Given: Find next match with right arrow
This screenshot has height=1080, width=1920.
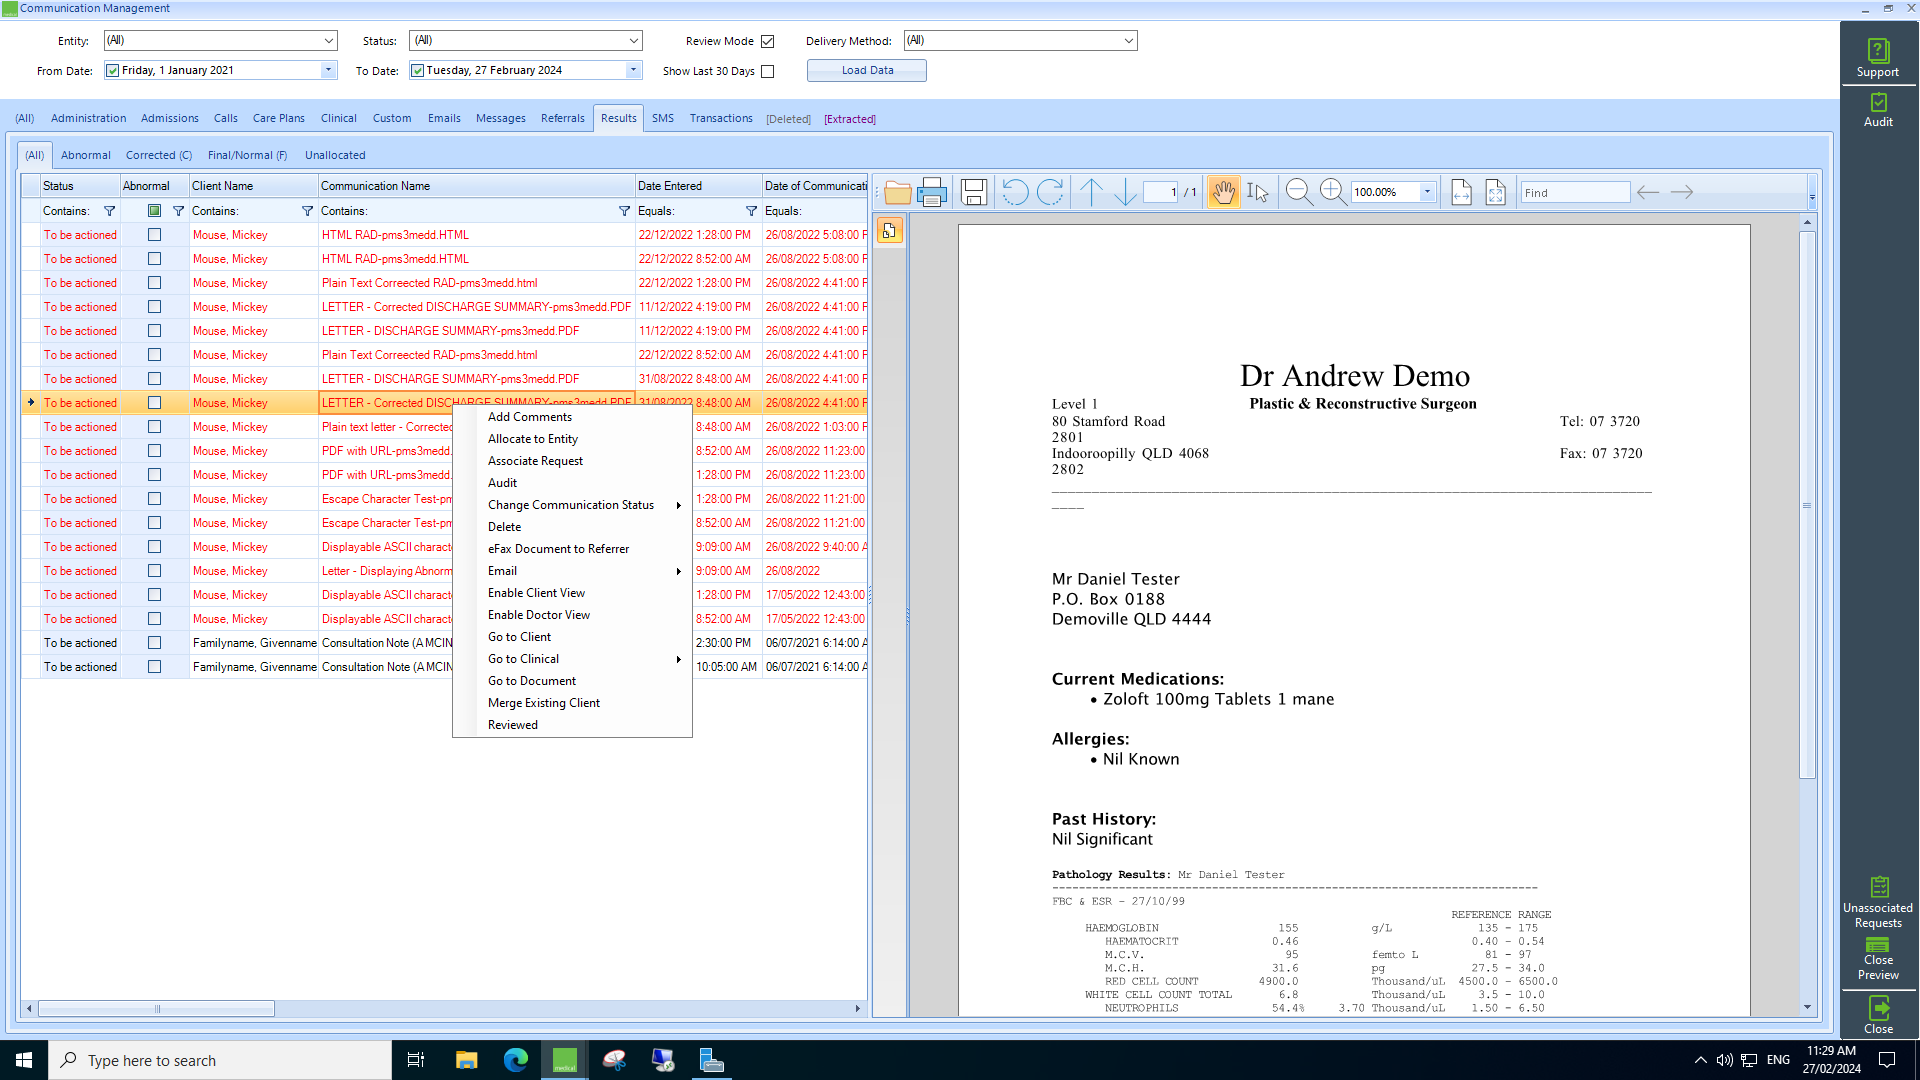Looking at the screenshot, I should pos(1682,192).
